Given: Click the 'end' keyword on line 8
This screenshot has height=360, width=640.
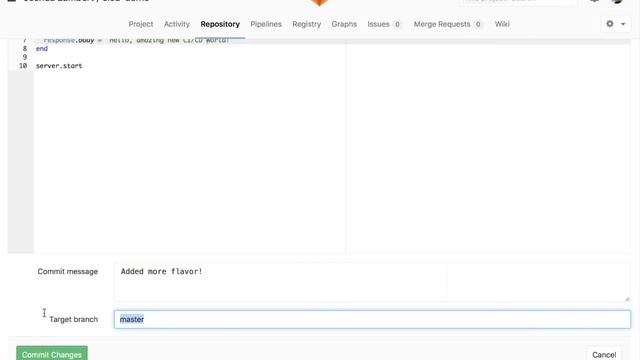Looking at the screenshot, I should pyautogui.click(x=42, y=49).
